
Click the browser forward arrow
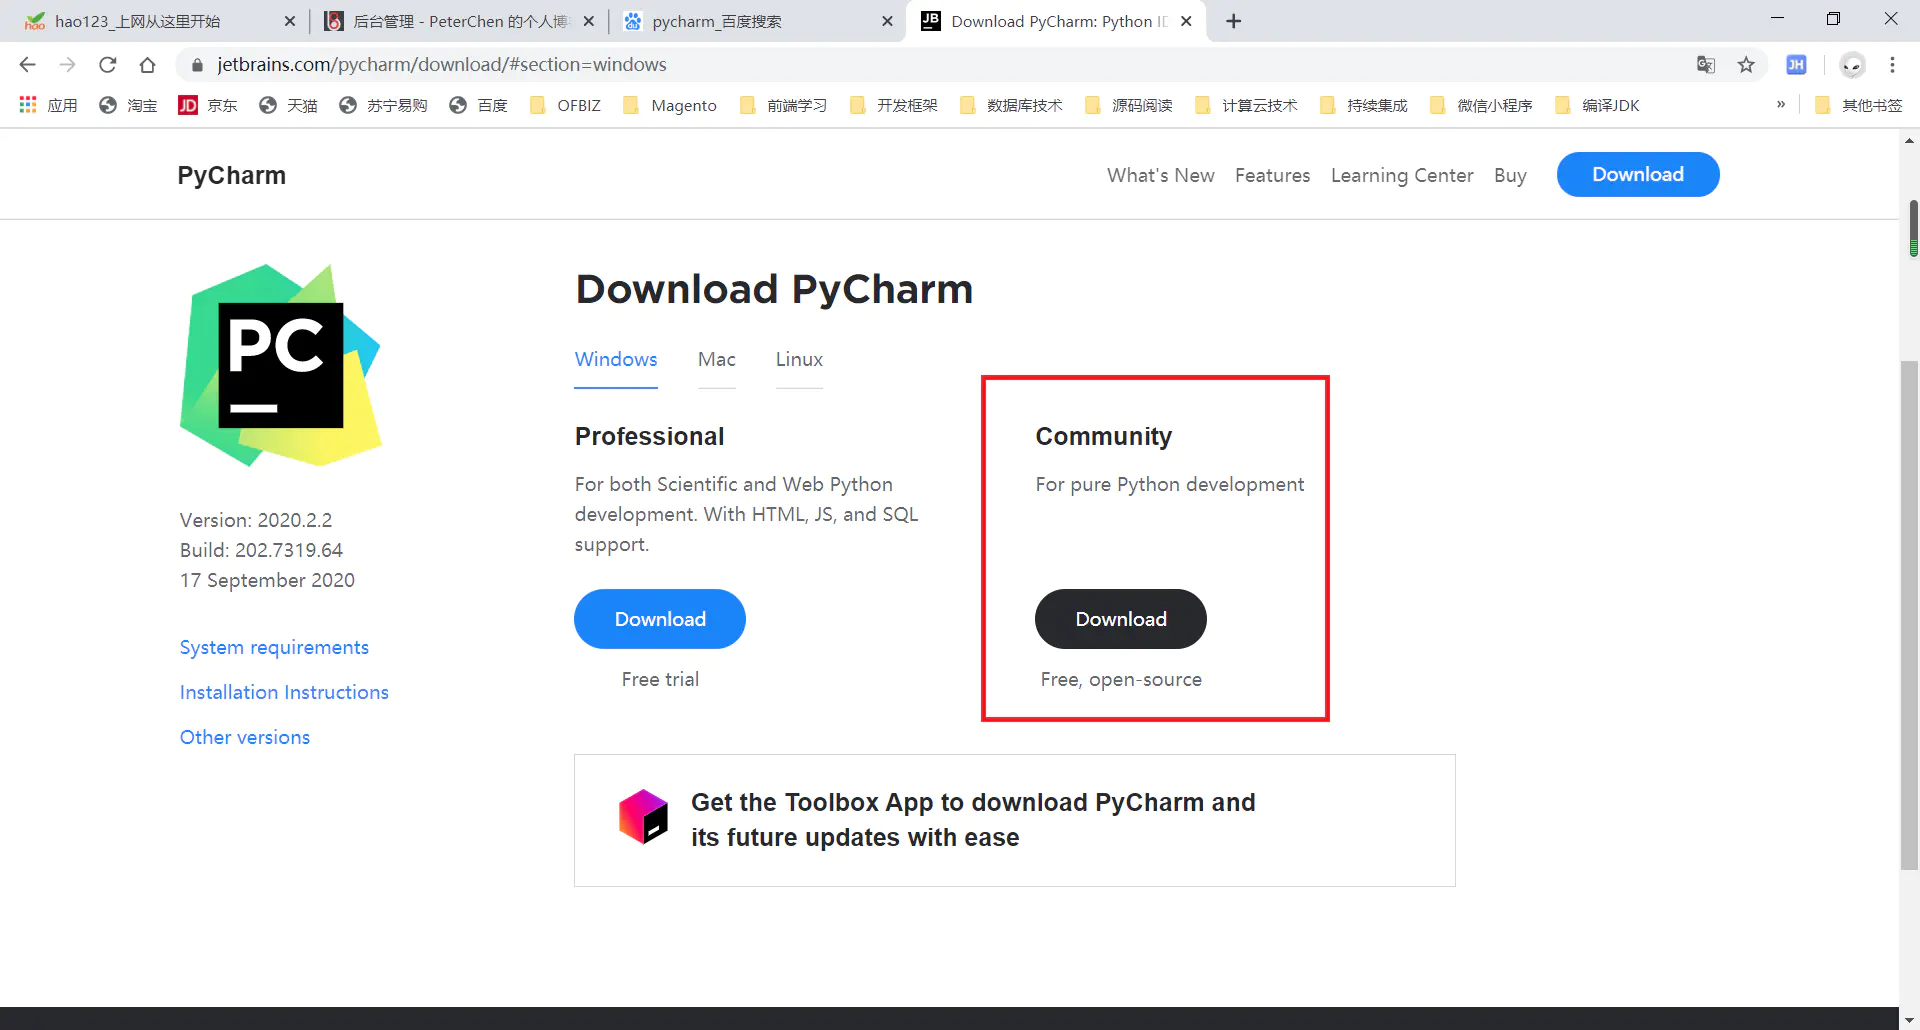67,65
